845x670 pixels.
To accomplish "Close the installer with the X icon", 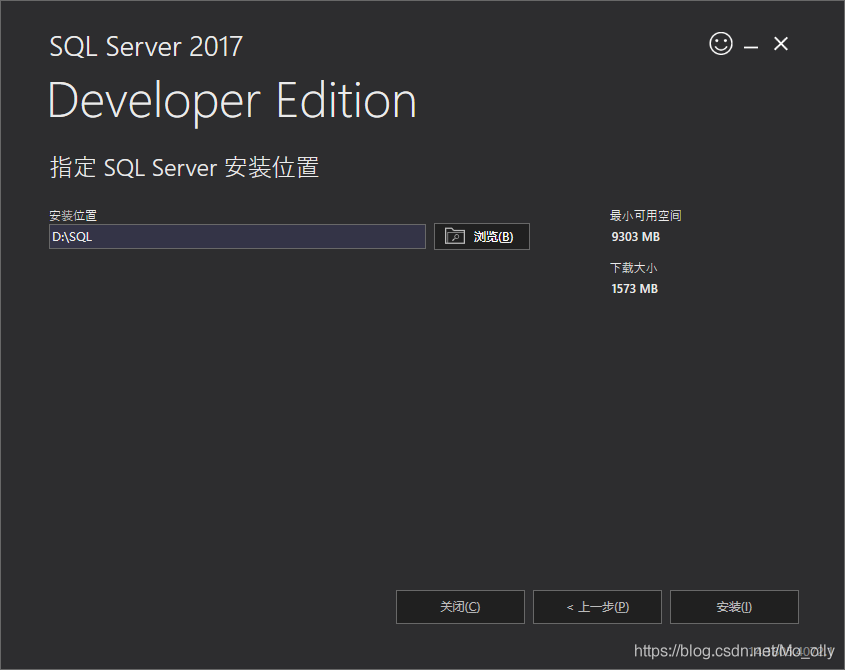I will pos(780,44).
